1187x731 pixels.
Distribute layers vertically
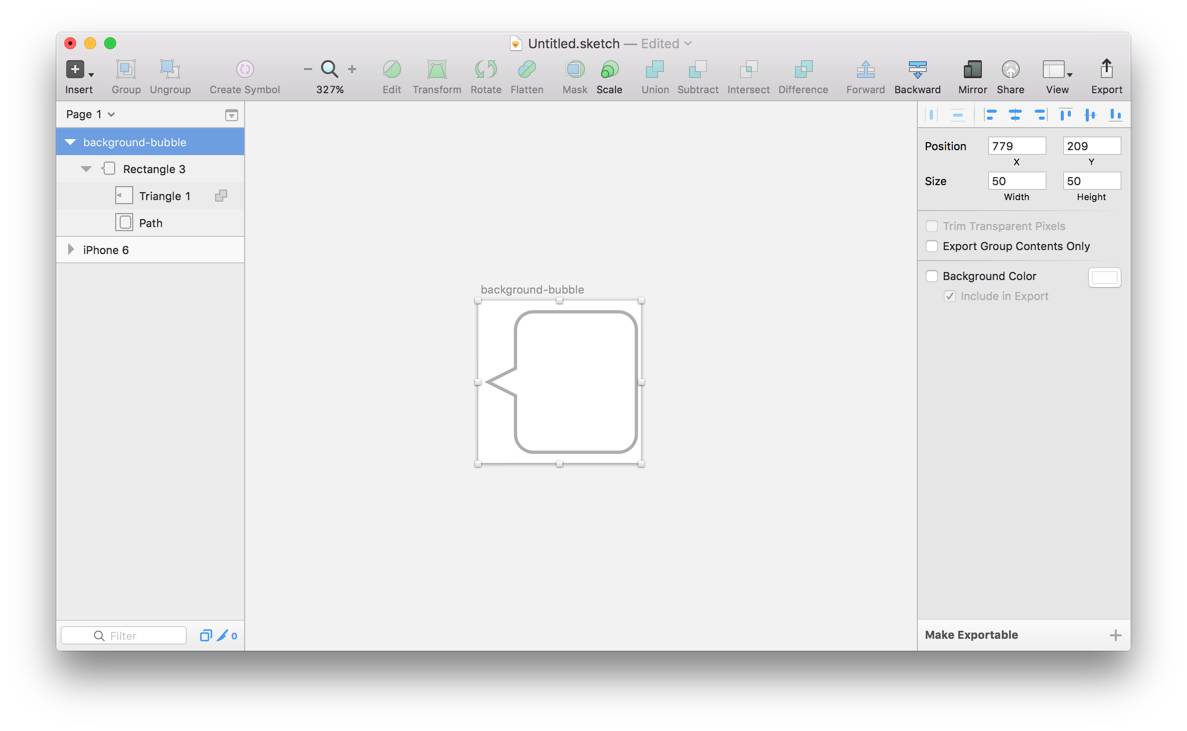(x=958, y=115)
